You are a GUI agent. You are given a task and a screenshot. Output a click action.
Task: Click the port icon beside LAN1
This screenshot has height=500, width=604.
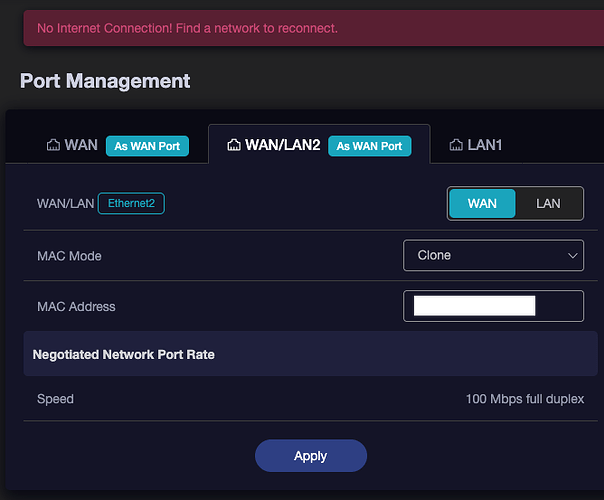point(456,146)
